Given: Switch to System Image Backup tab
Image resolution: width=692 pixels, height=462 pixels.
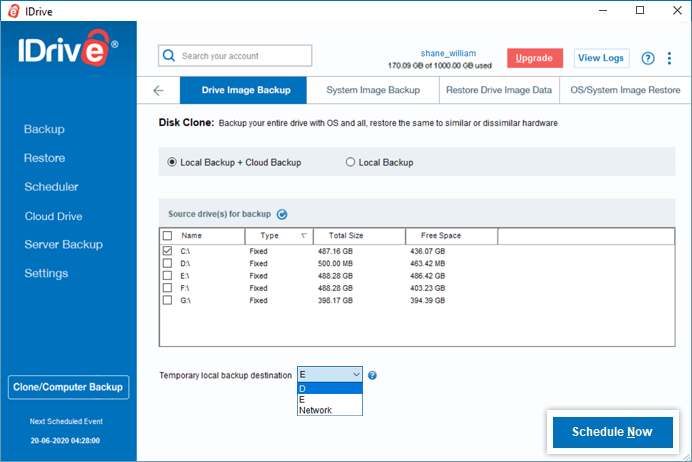Looking at the screenshot, I should [x=373, y=90].
